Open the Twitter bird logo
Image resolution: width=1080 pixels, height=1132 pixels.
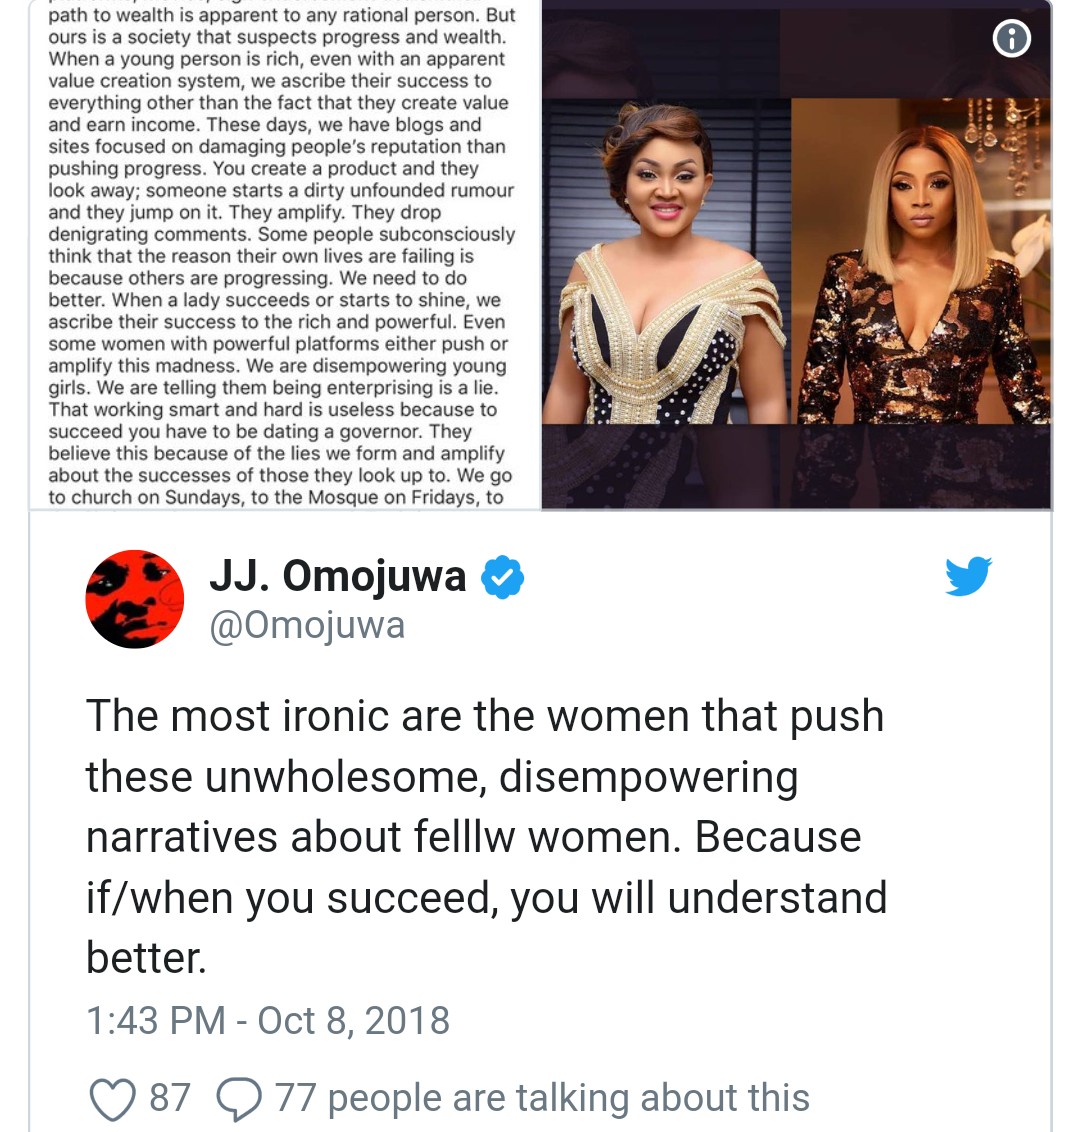click(x=968, y=575)
